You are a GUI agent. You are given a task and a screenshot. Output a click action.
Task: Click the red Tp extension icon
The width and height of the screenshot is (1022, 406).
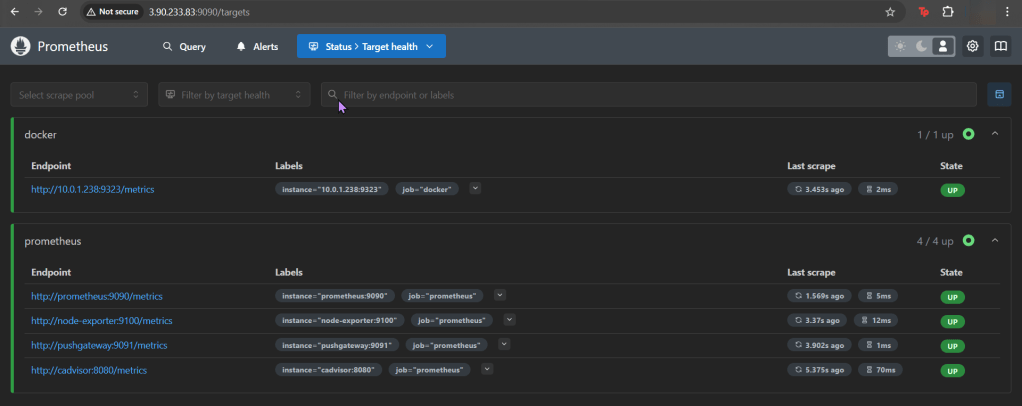click(923, 12)
